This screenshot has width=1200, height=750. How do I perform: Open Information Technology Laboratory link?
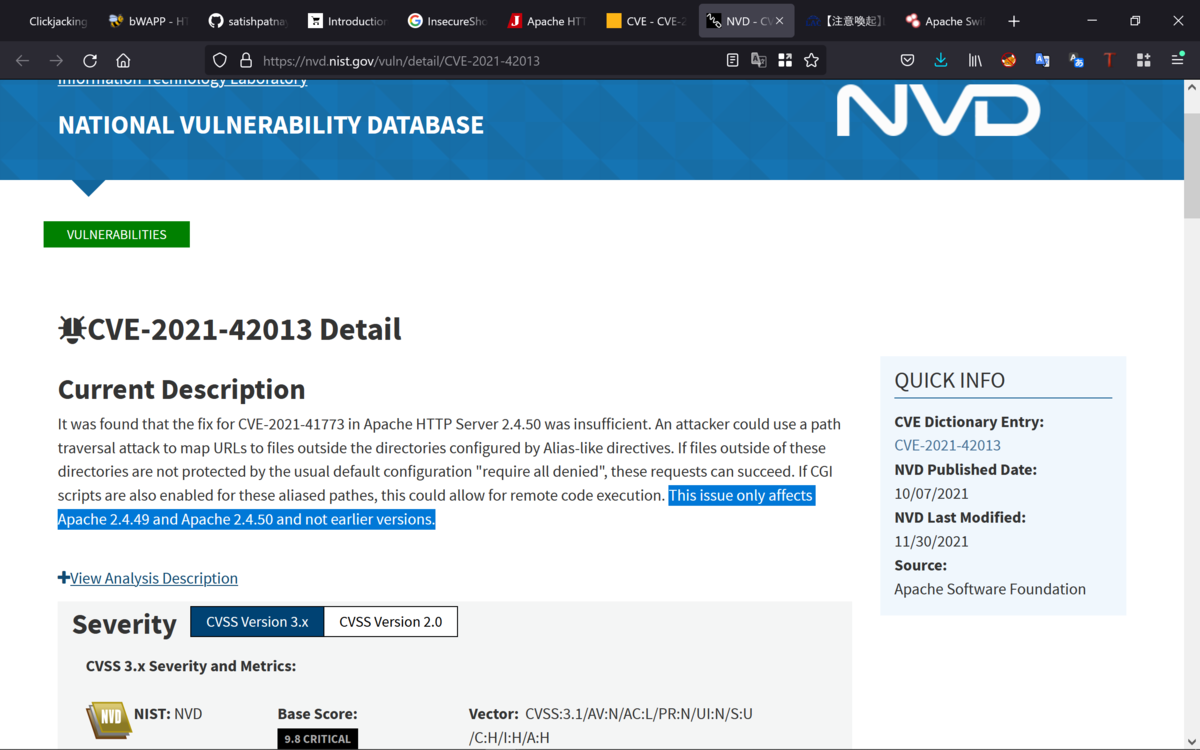click(x=183, y=80)
